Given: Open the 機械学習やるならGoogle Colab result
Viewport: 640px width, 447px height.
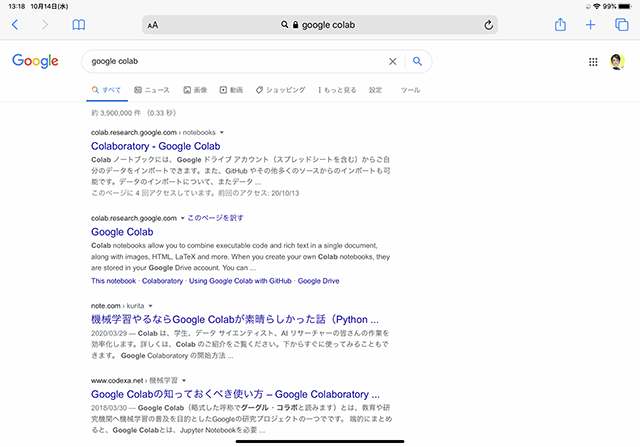Looking at the screenshot, I should click(x=235, y=319).
